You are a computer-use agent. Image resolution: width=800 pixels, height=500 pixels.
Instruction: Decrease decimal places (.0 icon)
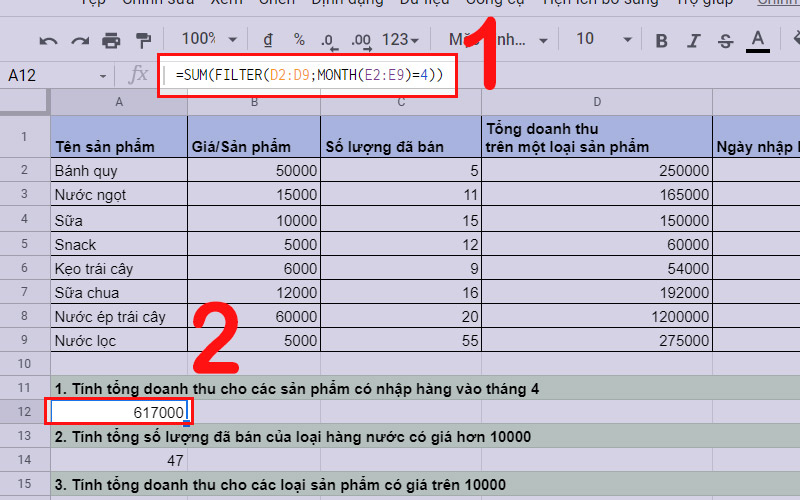click(x=327, y=40)
